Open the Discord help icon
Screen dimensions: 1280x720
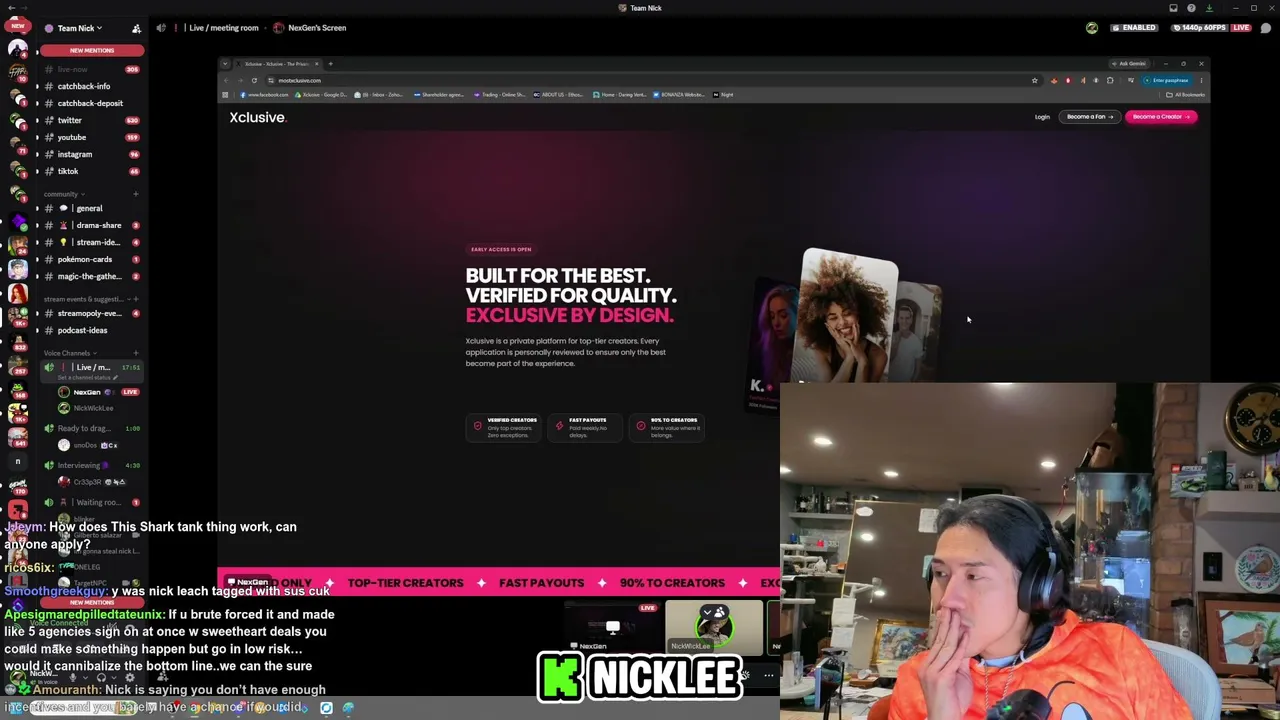click(x=1191, y=8)
